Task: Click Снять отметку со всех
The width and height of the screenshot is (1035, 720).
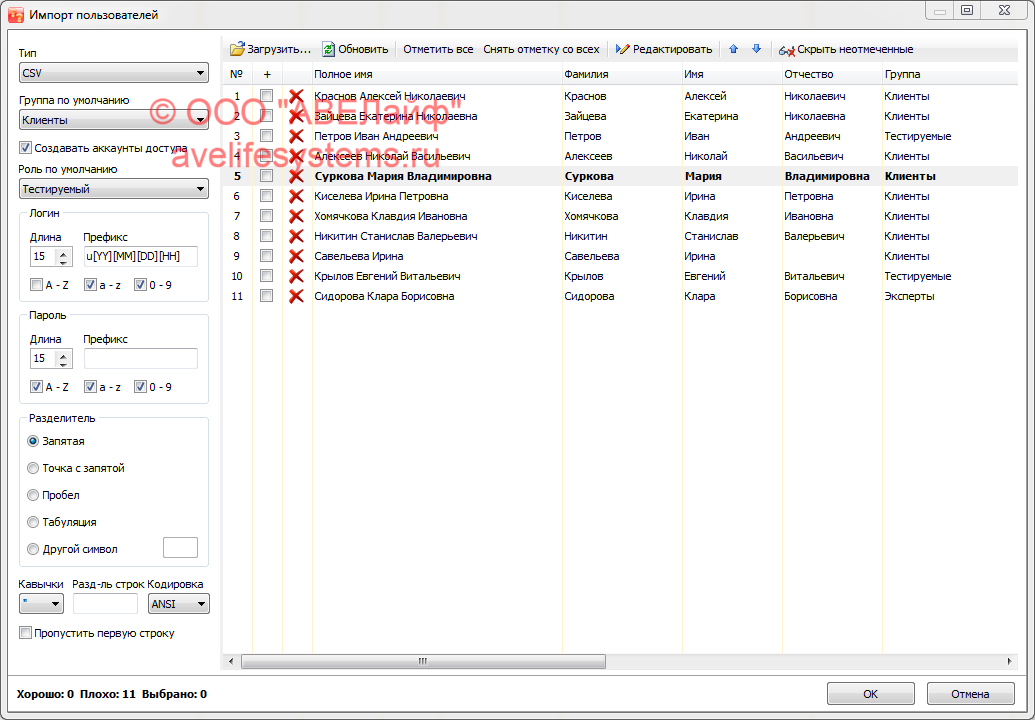Action: pyautogui.click(x=541, y=49)
